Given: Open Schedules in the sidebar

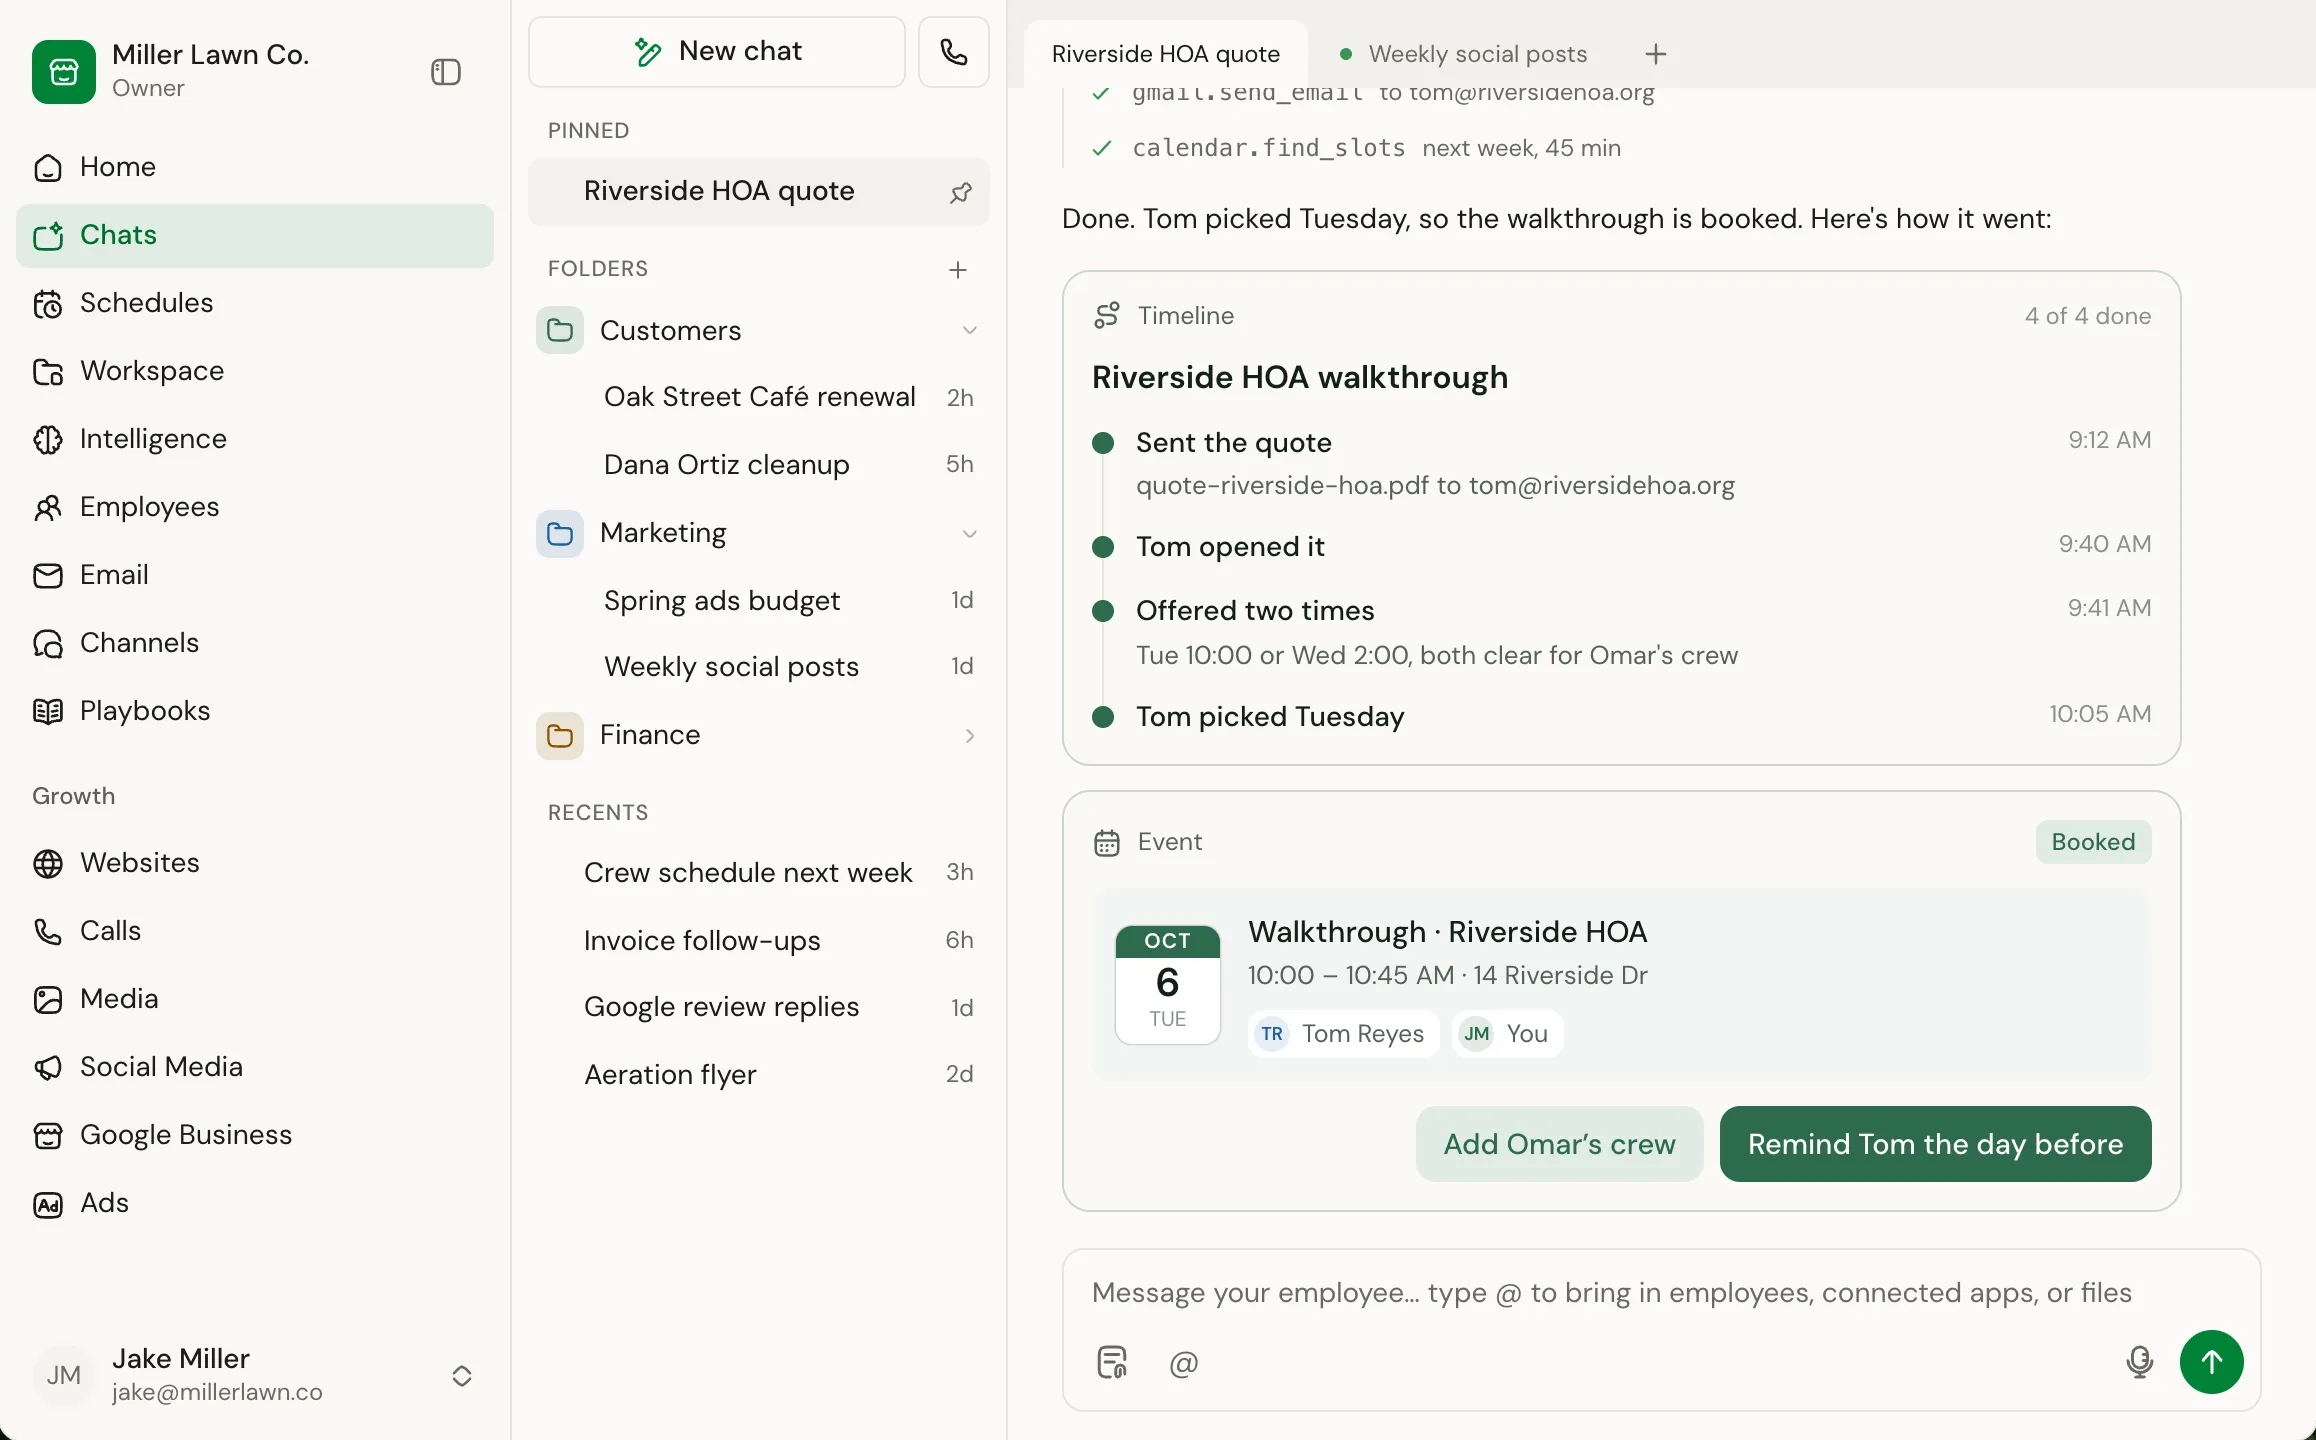Looking at the screenshot, I should coord(255,303).
